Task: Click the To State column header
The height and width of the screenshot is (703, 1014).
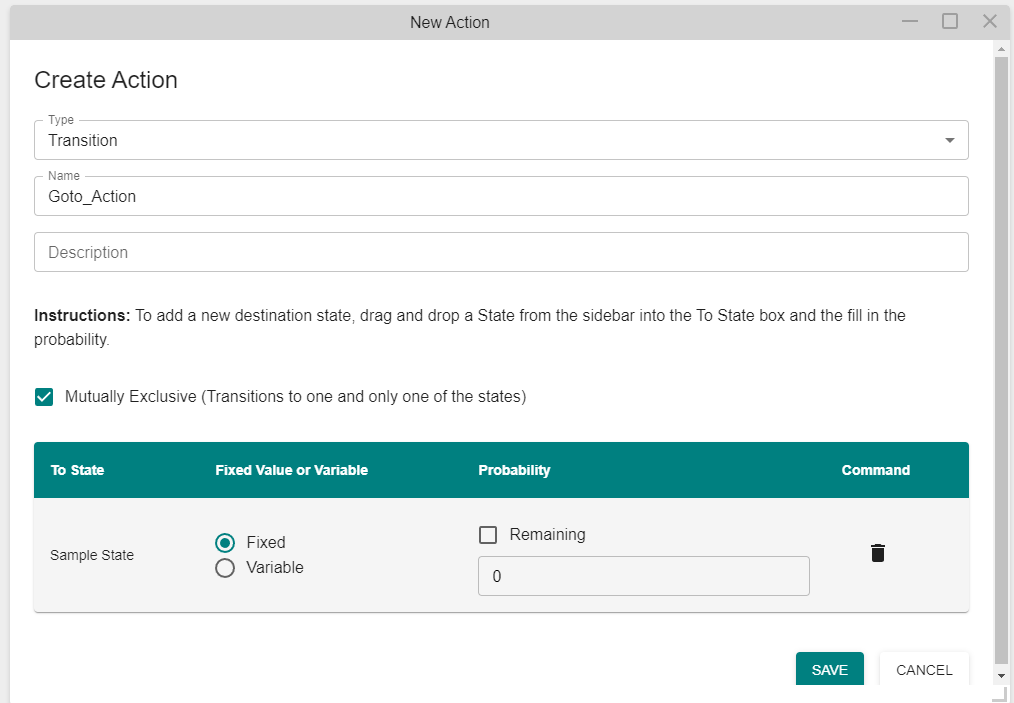Action: click(78, 470)
